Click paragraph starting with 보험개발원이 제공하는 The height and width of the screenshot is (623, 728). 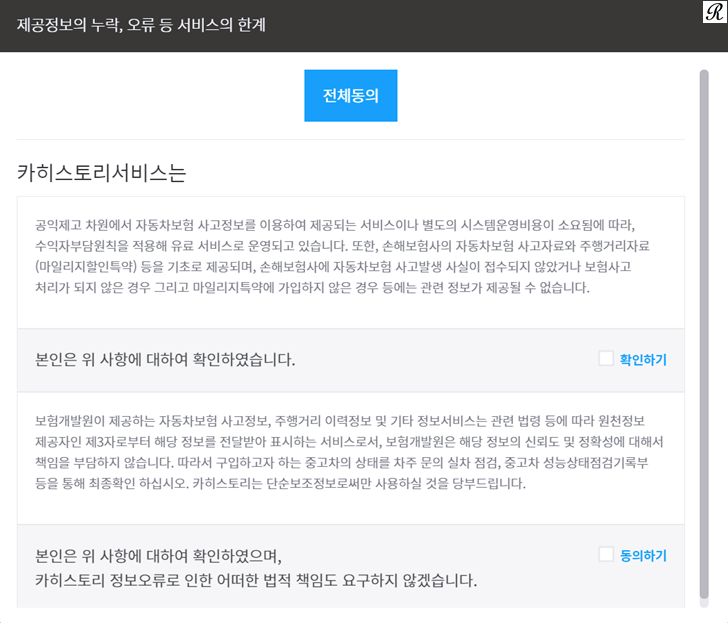(349, 452)
